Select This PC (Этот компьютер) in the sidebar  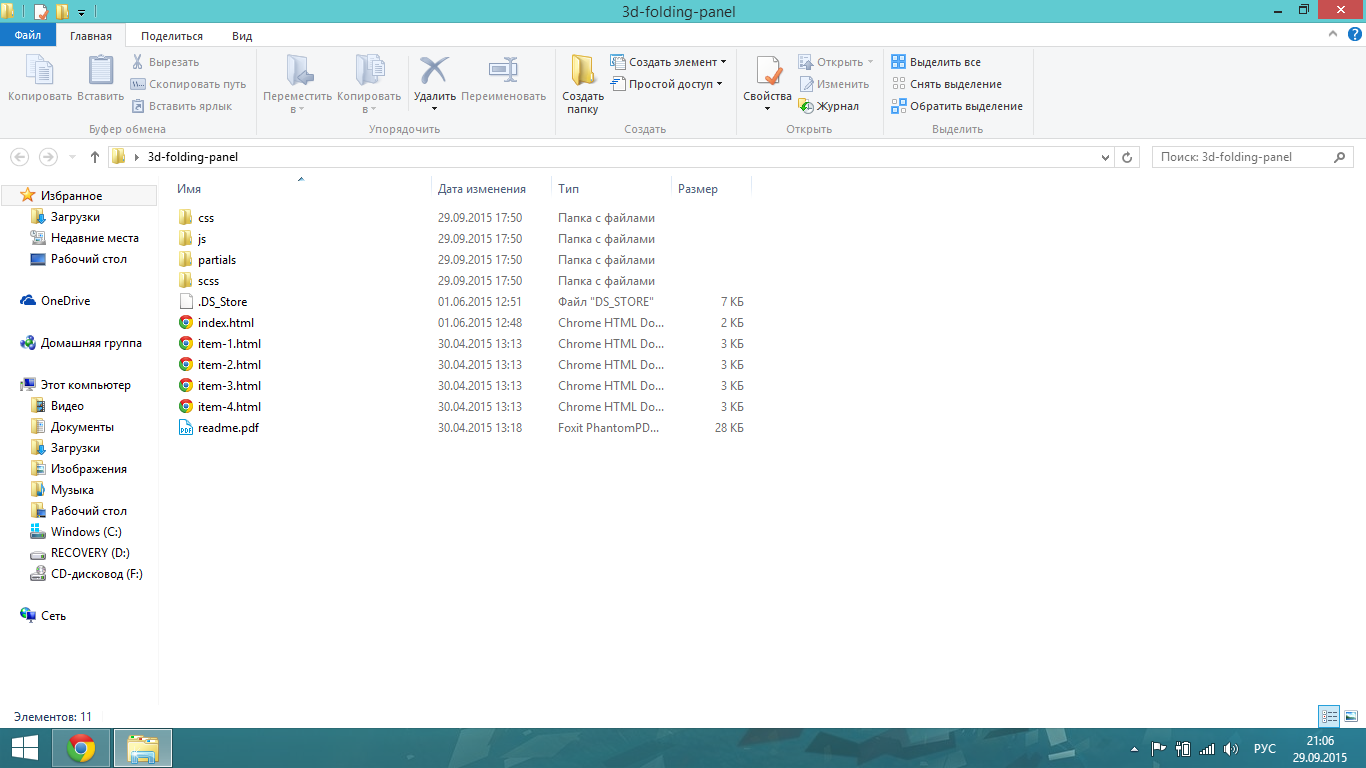tap(85, 385)
